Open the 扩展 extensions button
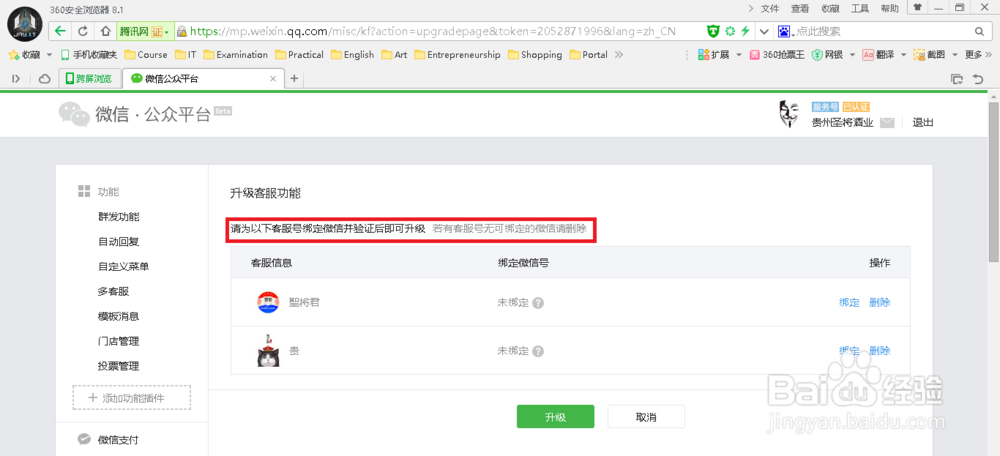The height and width of the screenshot is (456, 1000). click(714, 55)
